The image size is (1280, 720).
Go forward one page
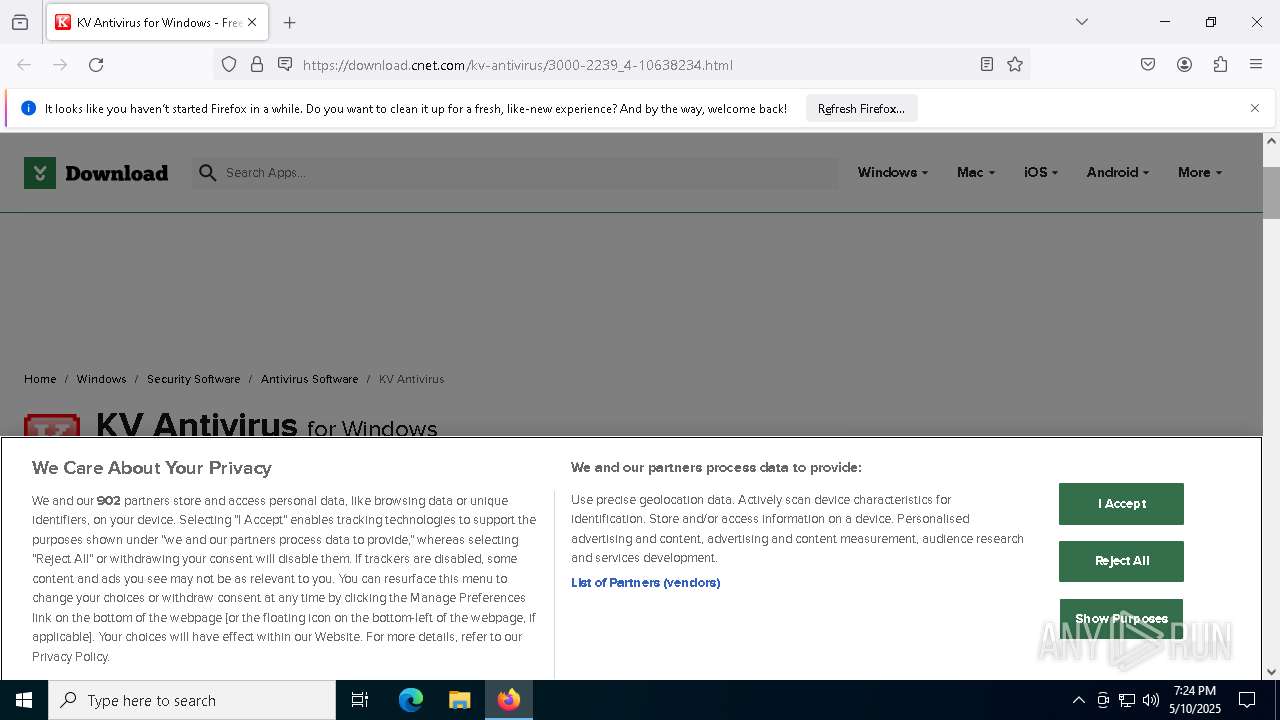[60, 65]
